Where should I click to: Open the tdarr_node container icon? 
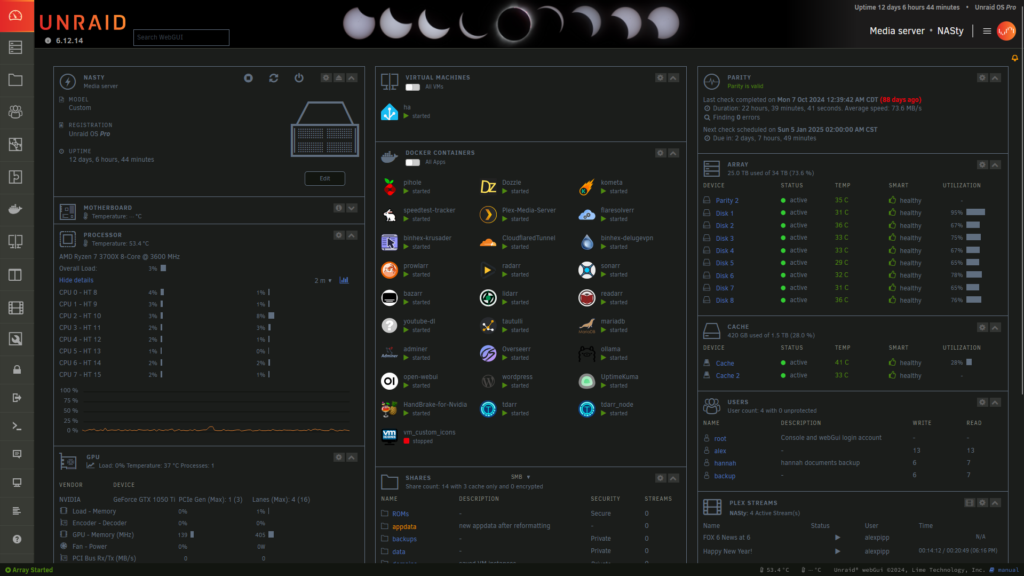(586, 409)
